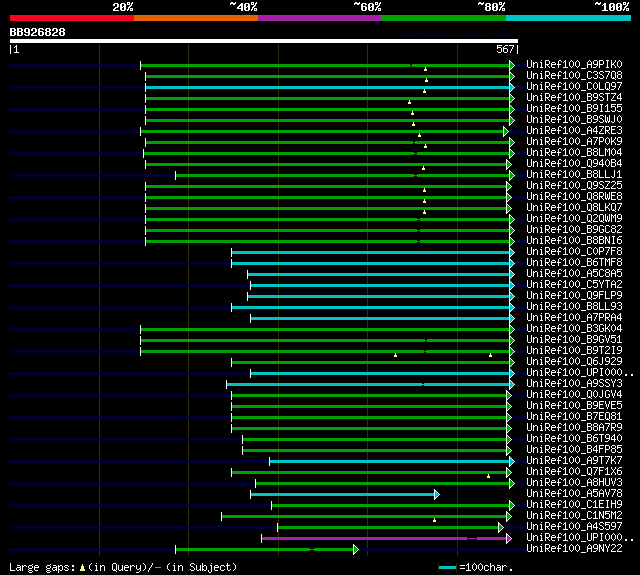Open the UniRef100_Q6J929 hit label
The height and width of the screenshot is (575, 640).
(x=574, y=362)
